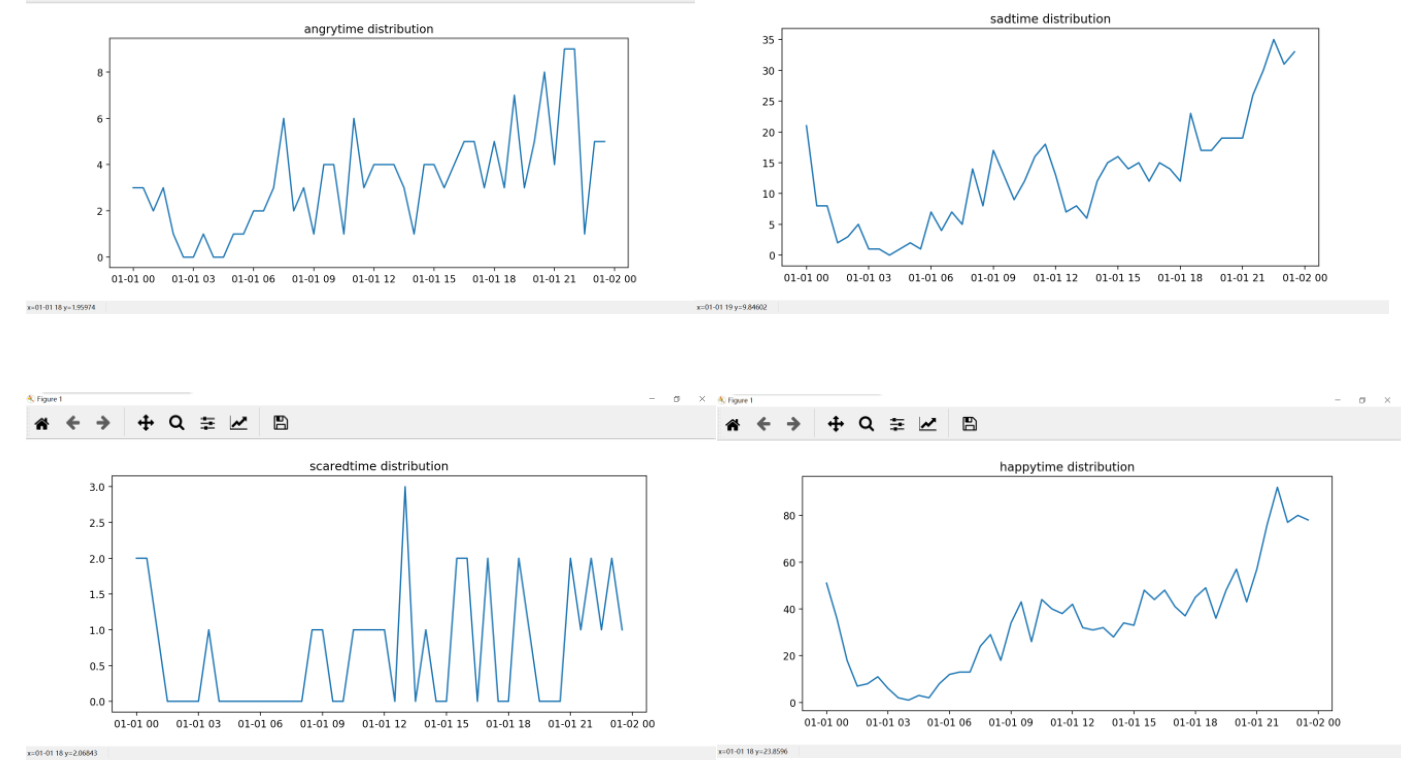Open axis curve editor in scaredtime figure toolbar
This screenshot has width=1414, height=766.
tap(238, 423)
